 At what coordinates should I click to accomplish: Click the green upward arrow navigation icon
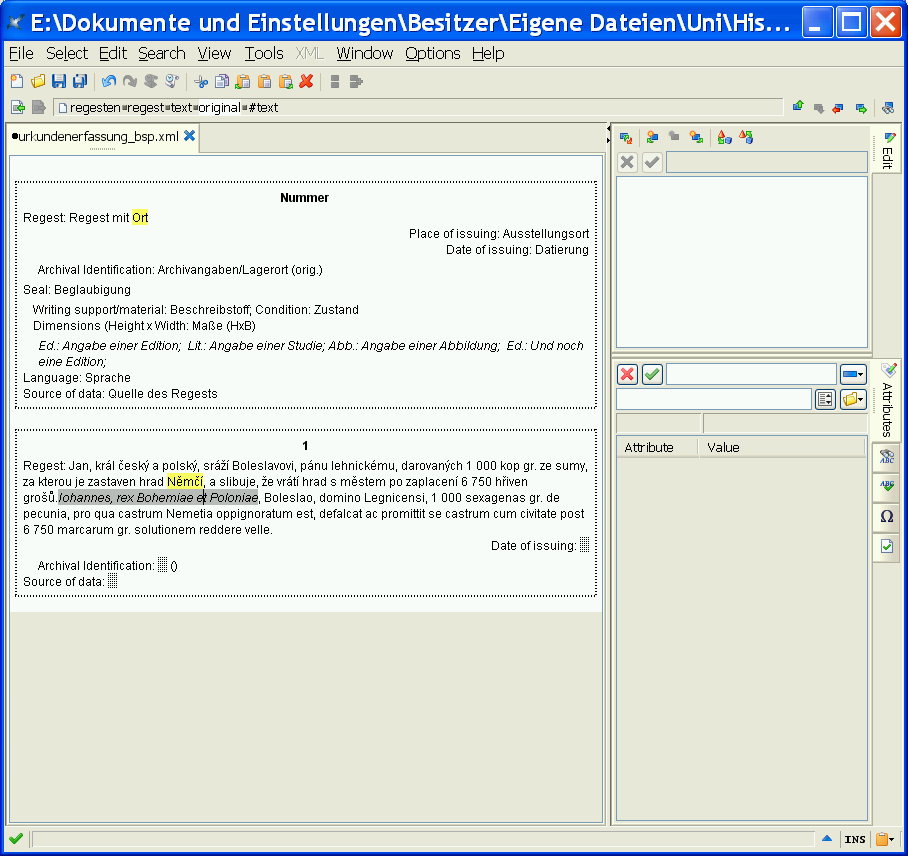798,107
